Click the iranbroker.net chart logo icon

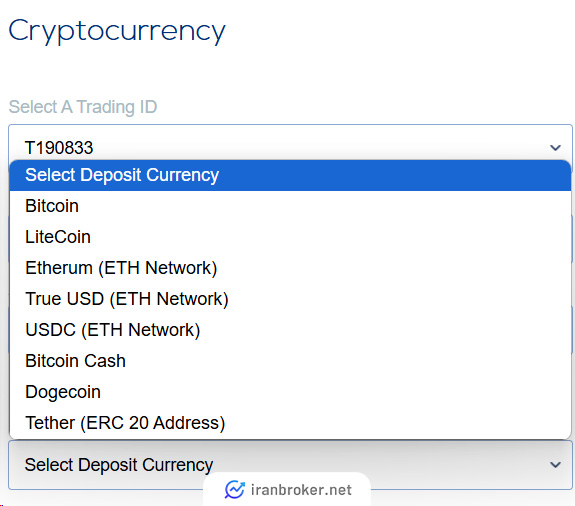pos(234,490)
